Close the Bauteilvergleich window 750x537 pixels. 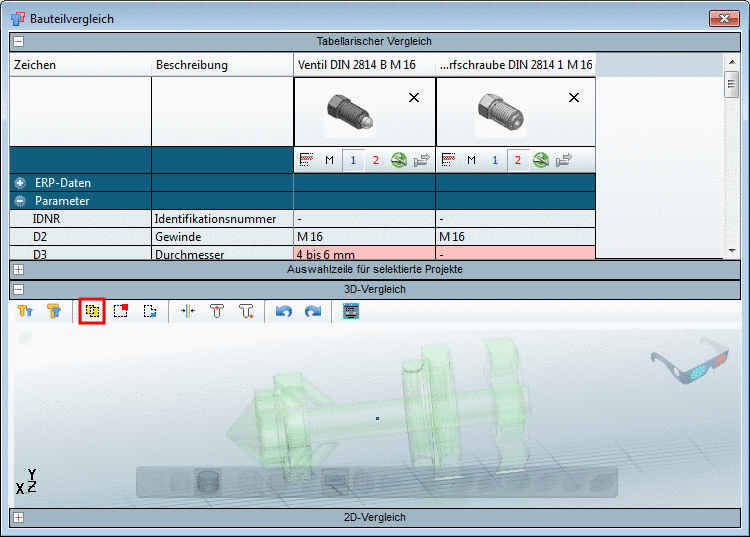tap(724, 19)
